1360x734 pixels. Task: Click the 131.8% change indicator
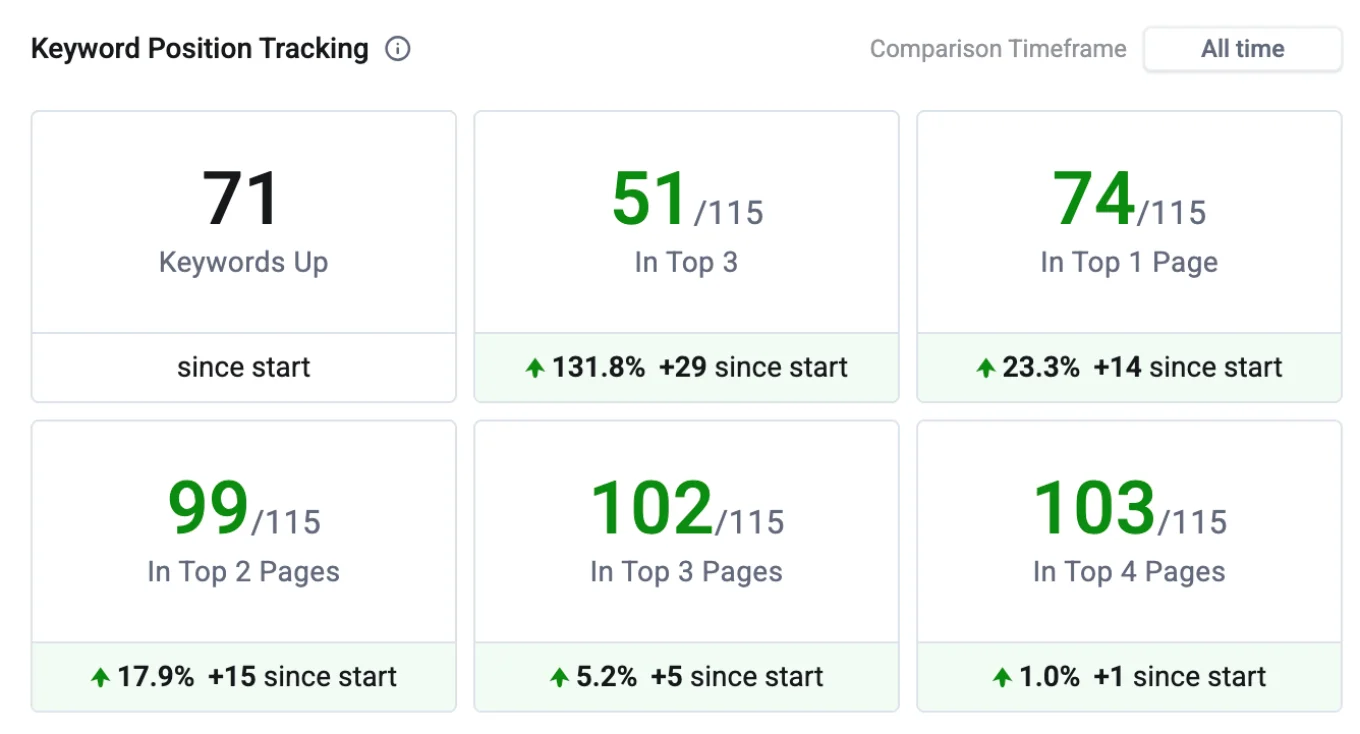[597, 367]
